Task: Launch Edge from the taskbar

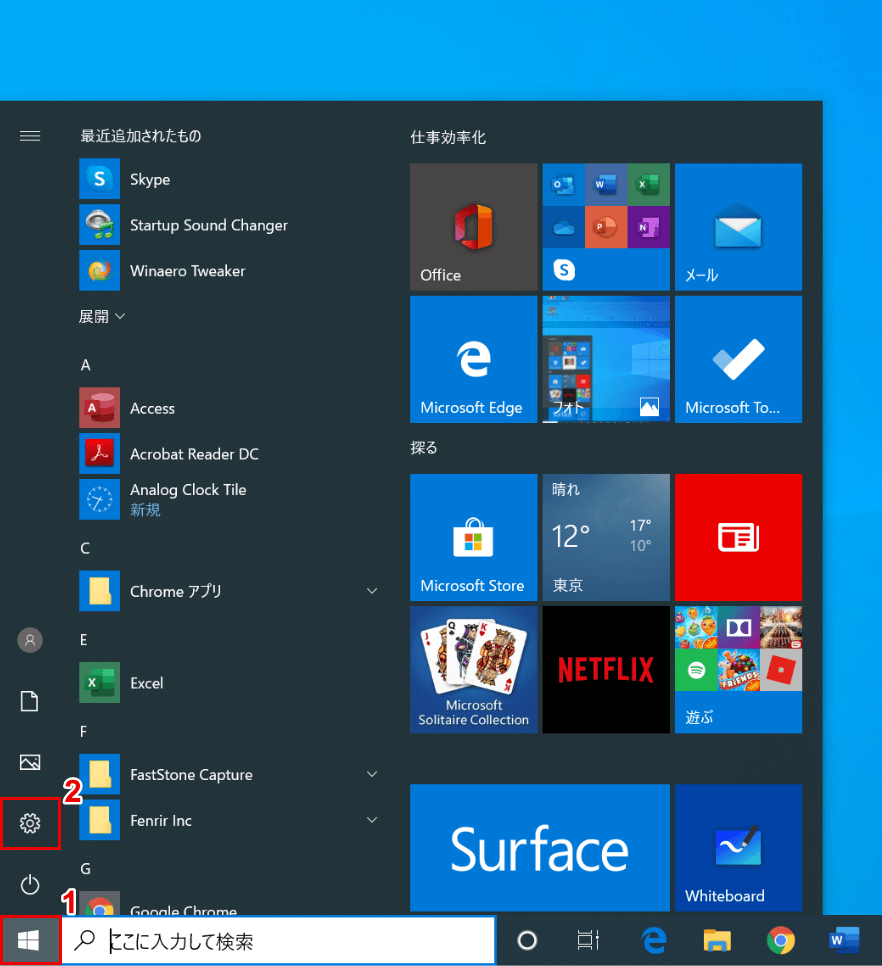Action: 653,940
